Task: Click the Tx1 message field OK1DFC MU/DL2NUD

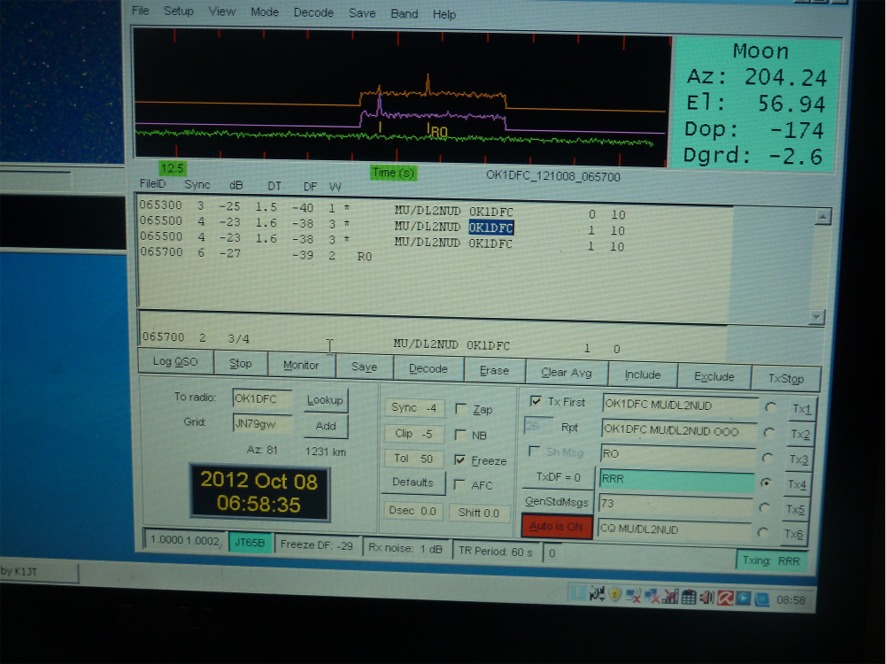Action: click(680, 405)
